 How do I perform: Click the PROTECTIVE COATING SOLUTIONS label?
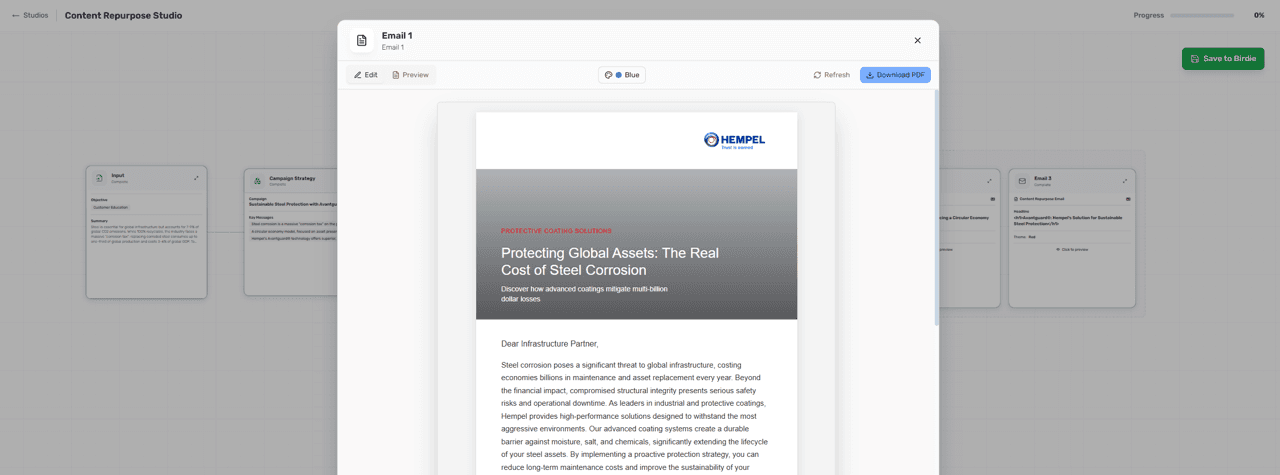(x=556, y=231)
